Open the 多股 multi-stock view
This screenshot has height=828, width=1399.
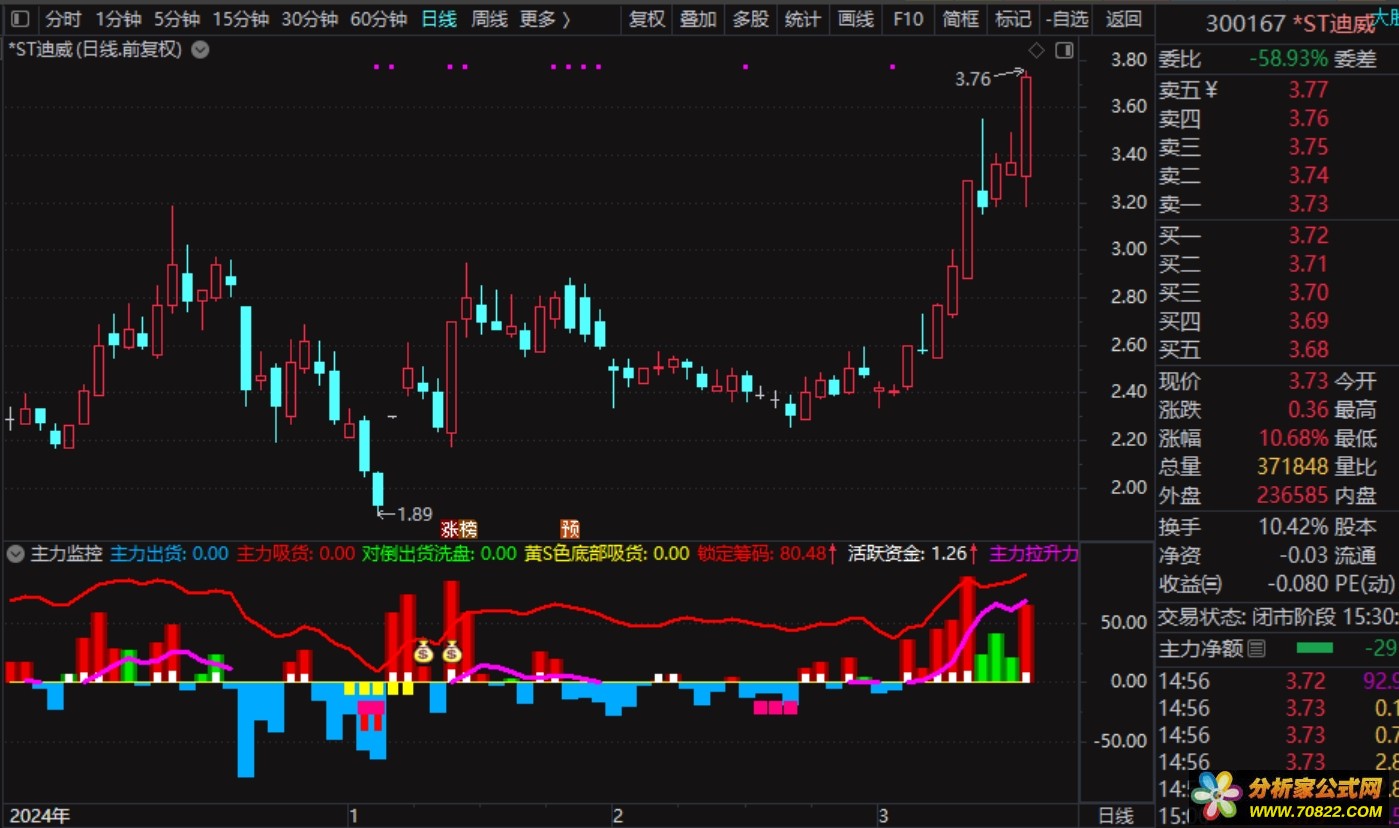750,19
